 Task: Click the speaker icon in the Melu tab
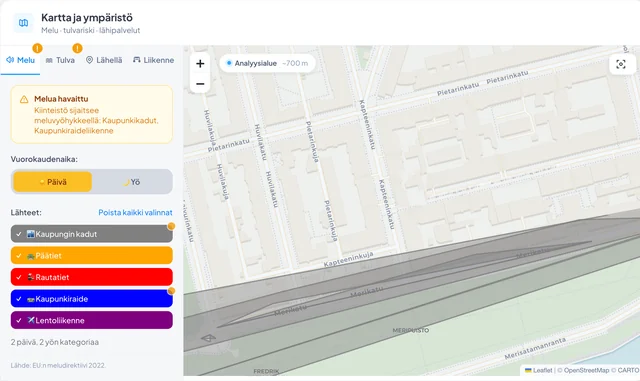point(10,60)
